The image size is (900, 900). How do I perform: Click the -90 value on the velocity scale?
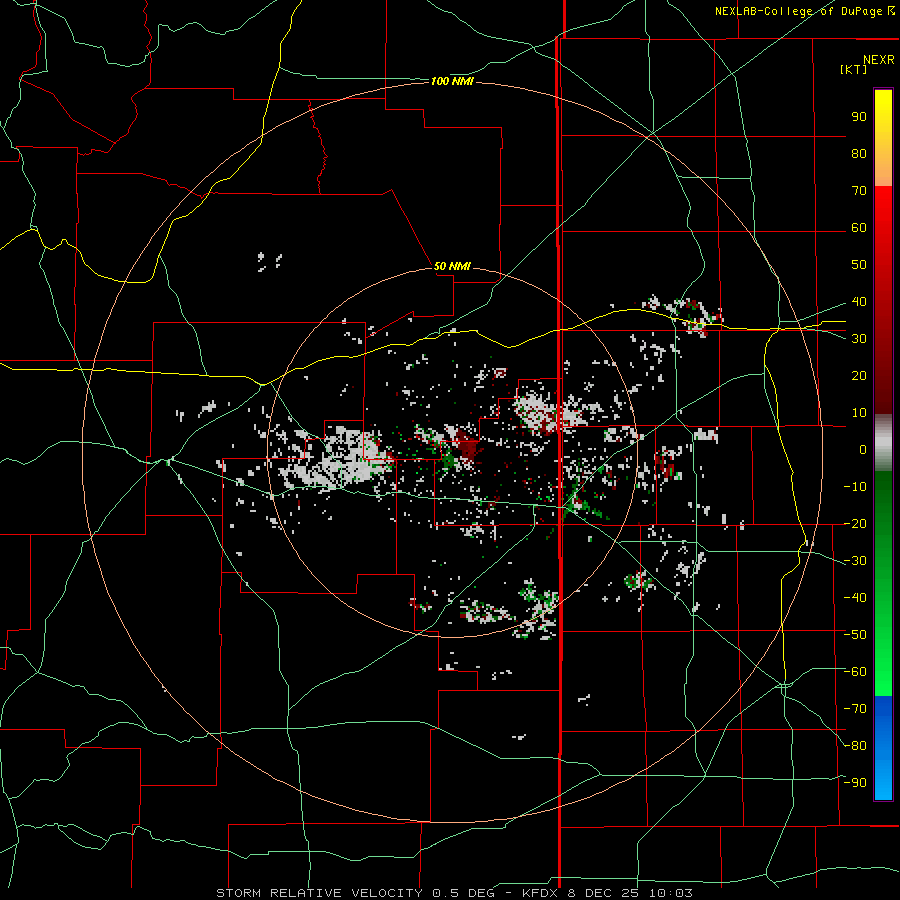pos(855,783)
